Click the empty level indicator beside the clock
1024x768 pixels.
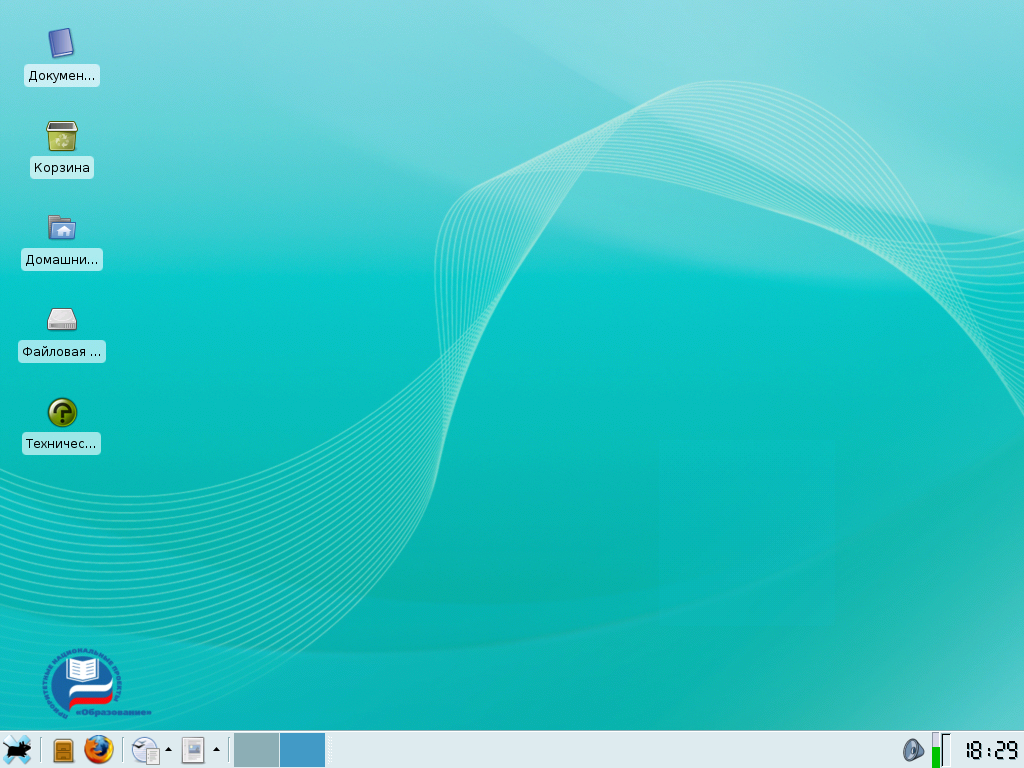(947, 751)
